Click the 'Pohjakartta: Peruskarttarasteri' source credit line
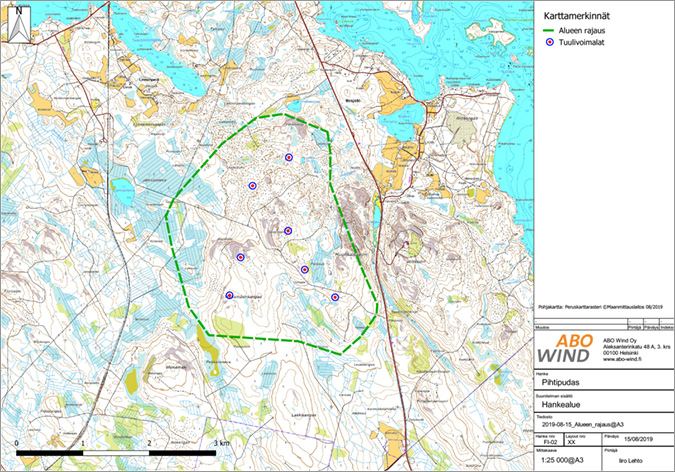 [x=600, y=307]
